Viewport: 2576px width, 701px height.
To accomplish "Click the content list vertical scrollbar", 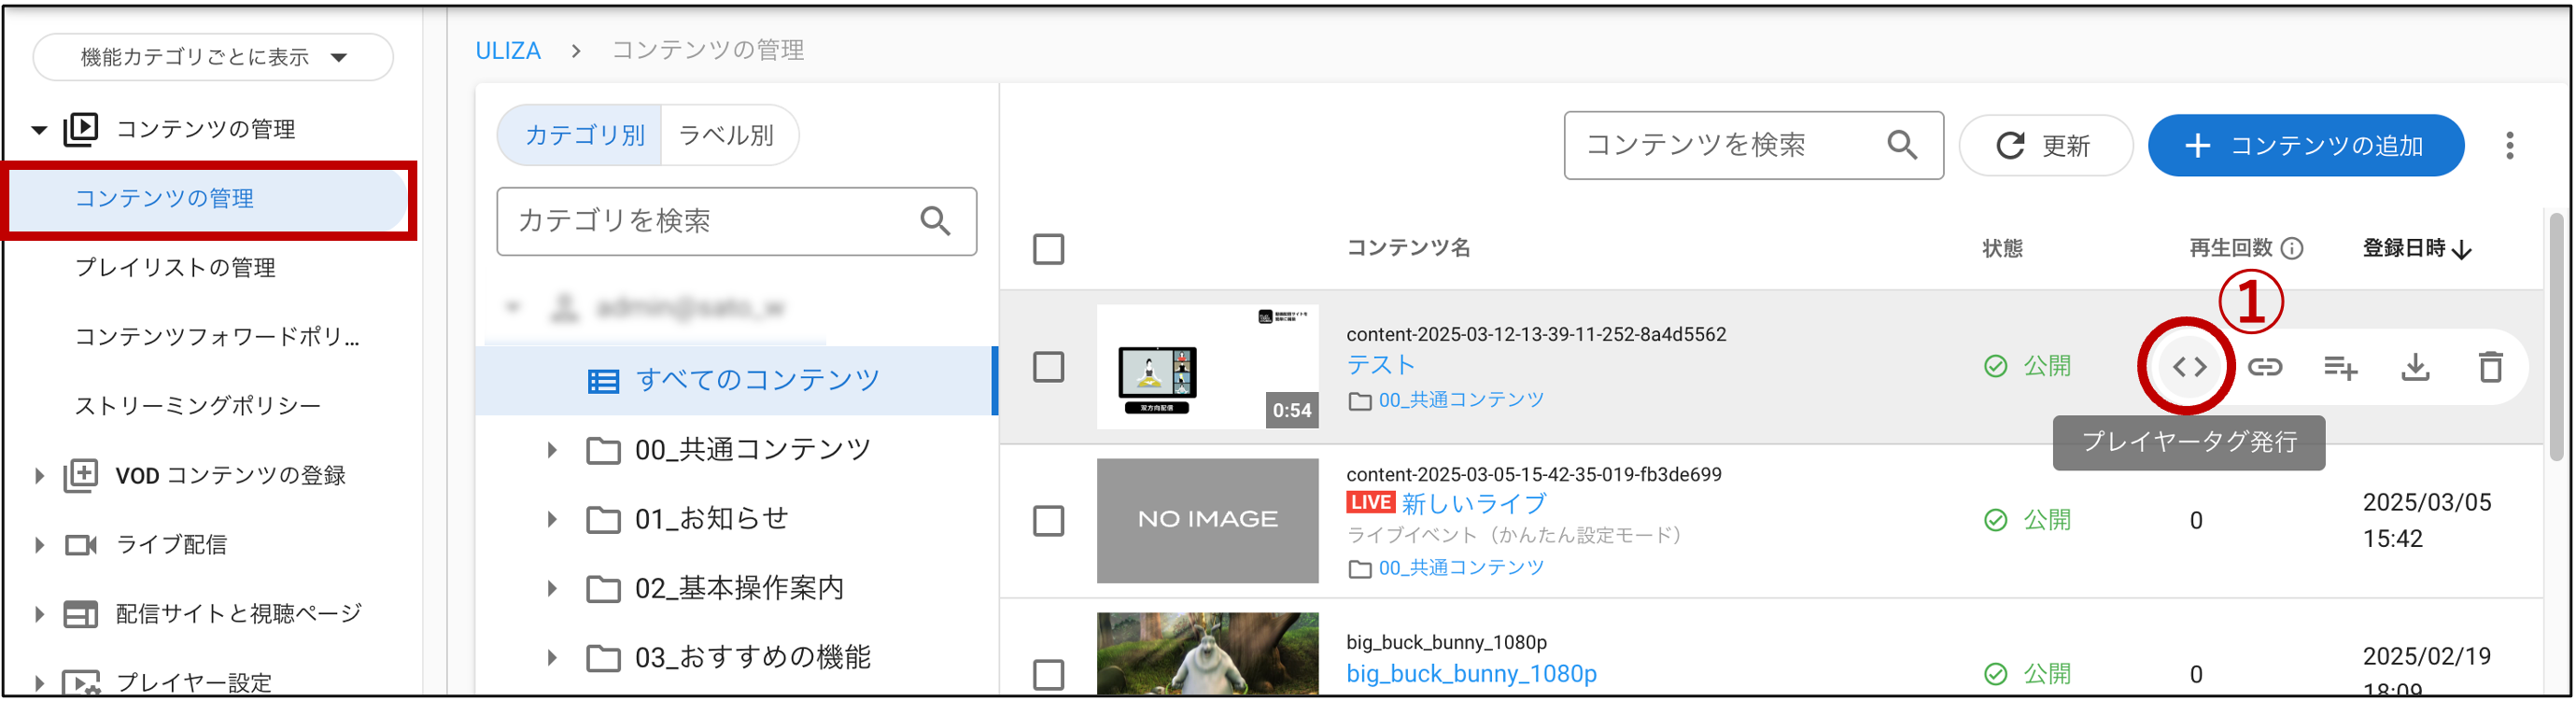I will pos(2555,335).
